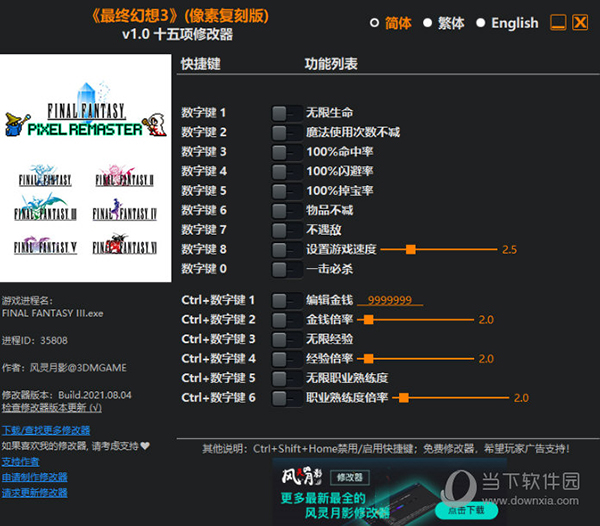The width and height of the screenshot is (600, 526).
Task: Click the Ctrl+数字键 1 hotkey label
Action: click(x=218, y=300)
